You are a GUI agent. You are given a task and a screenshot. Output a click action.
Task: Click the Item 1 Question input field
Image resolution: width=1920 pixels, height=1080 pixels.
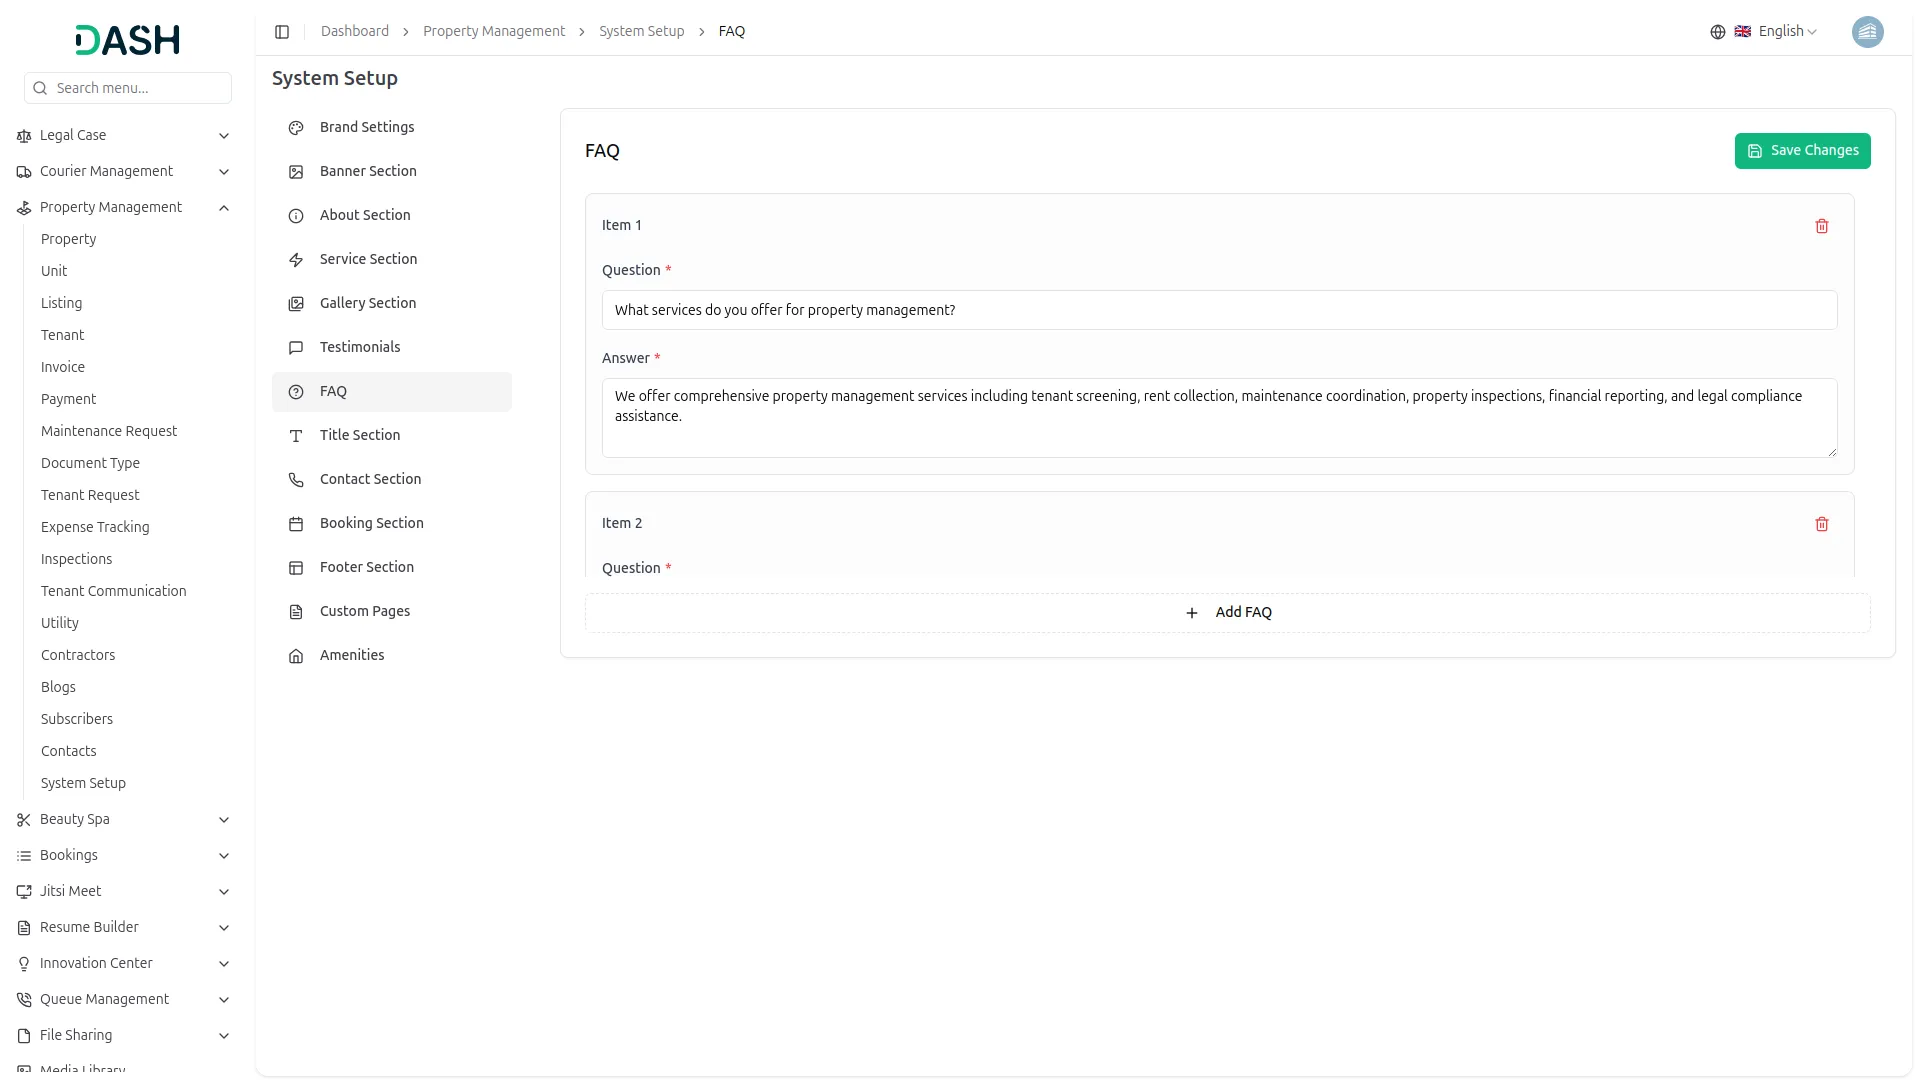tap(1219, 310)
